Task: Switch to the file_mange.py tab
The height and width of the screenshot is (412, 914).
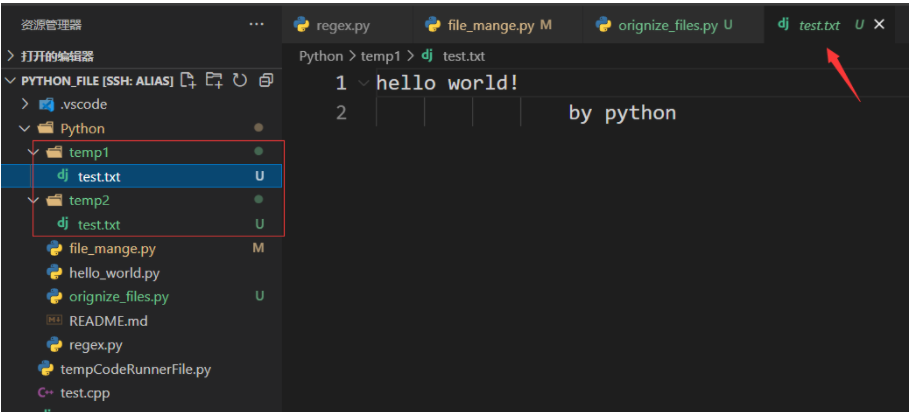Action: tap(488, 25)
